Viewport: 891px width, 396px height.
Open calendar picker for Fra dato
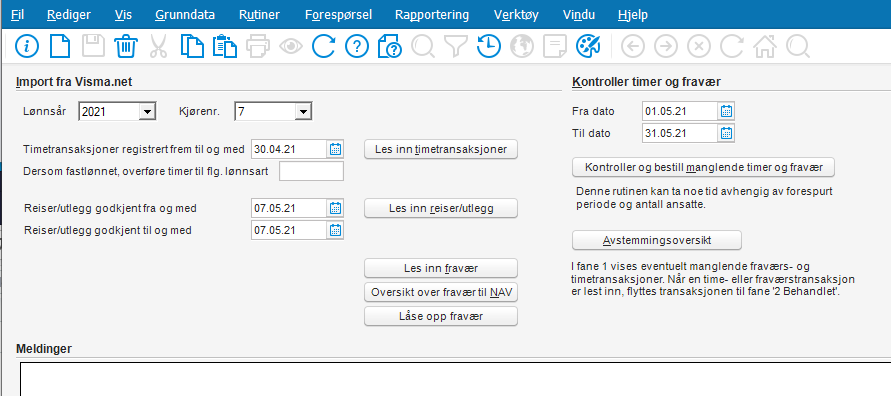726,111
